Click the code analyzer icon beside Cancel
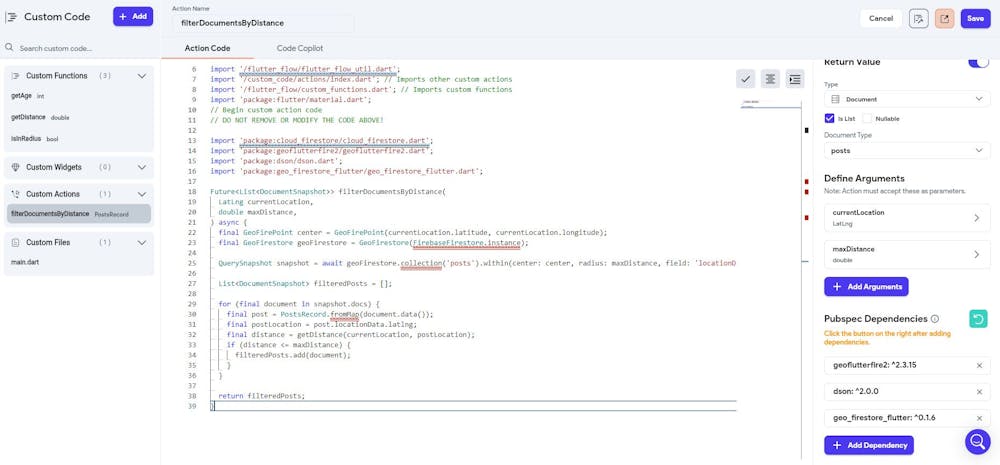Viewport: 1000px width, 465px height. coord(918,18)
